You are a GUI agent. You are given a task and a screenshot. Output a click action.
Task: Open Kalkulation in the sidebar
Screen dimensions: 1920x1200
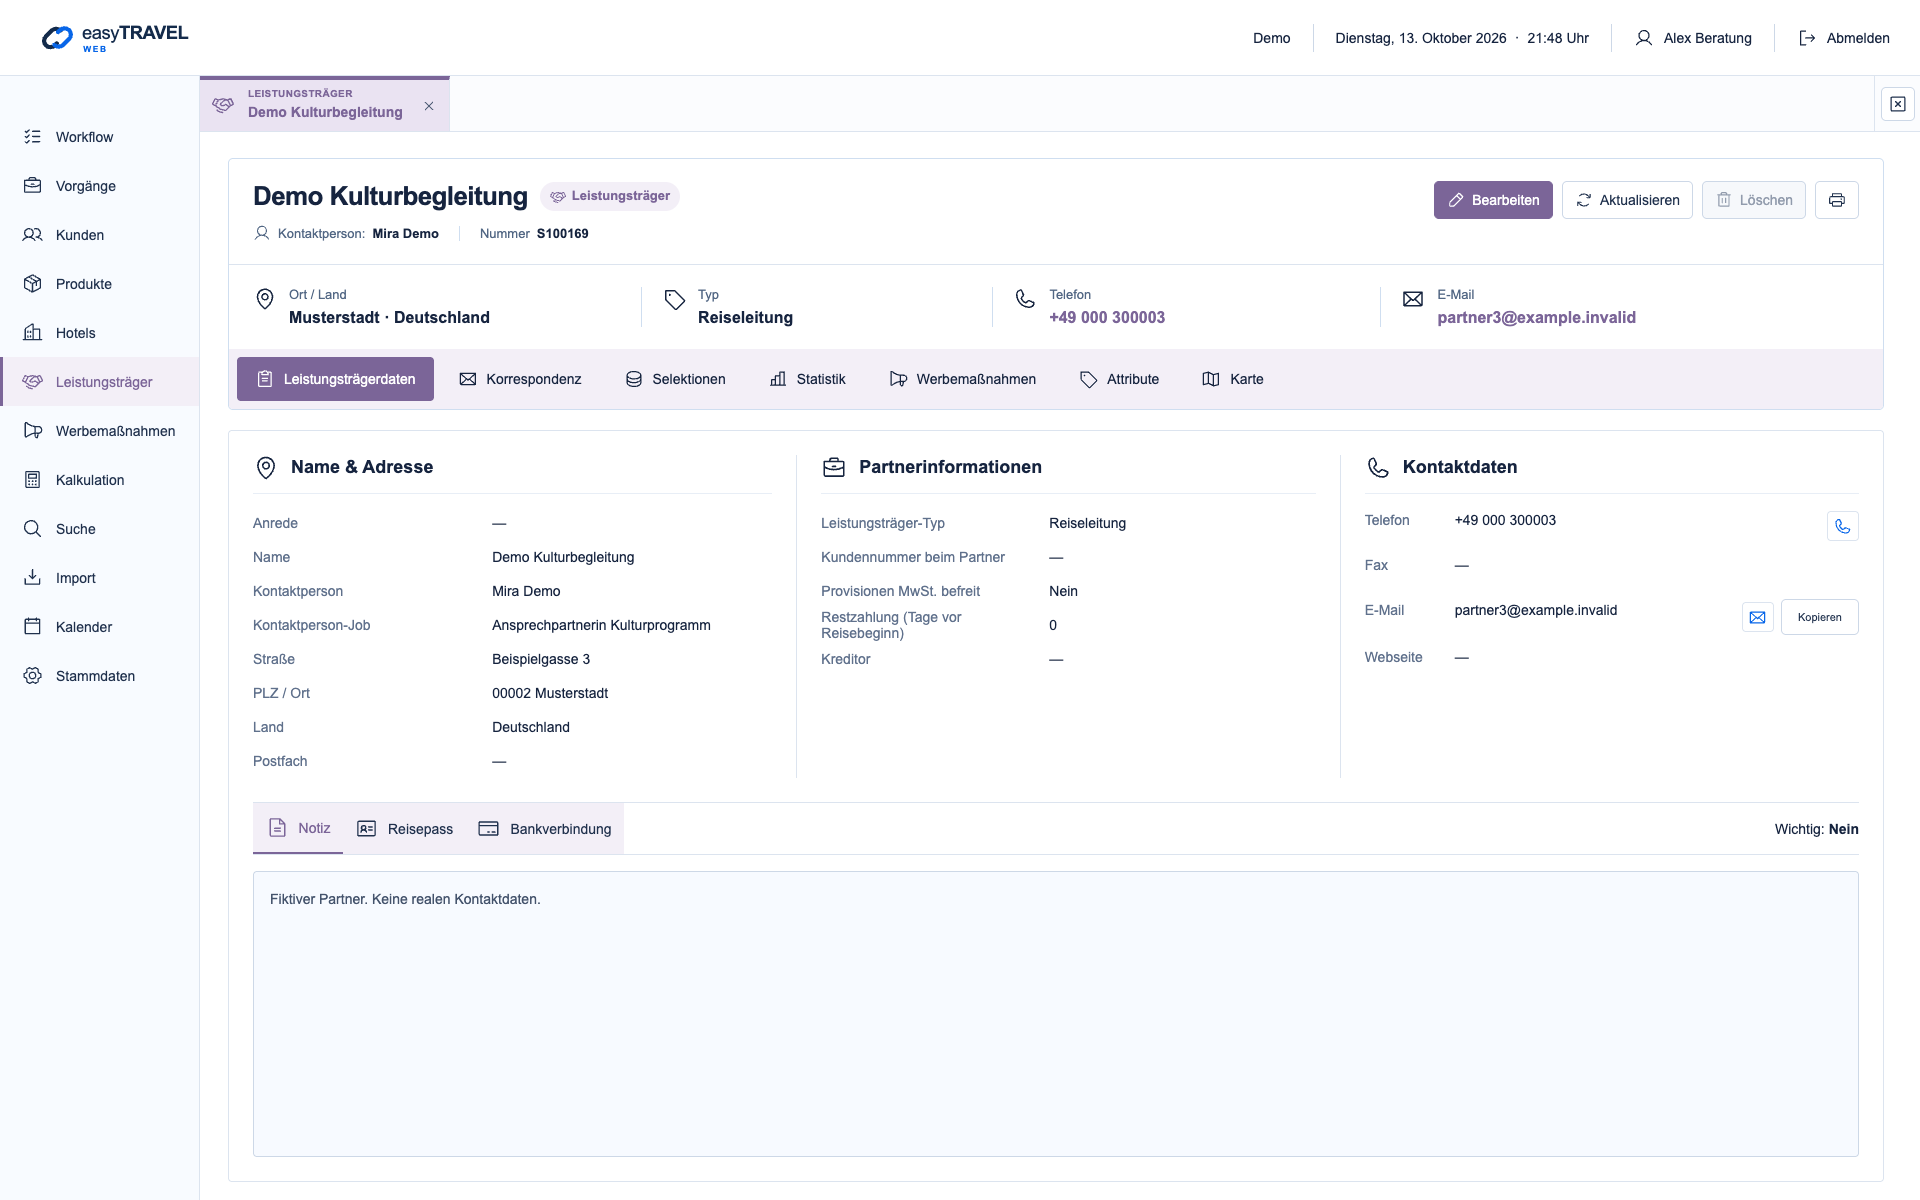tap(100, 480)
